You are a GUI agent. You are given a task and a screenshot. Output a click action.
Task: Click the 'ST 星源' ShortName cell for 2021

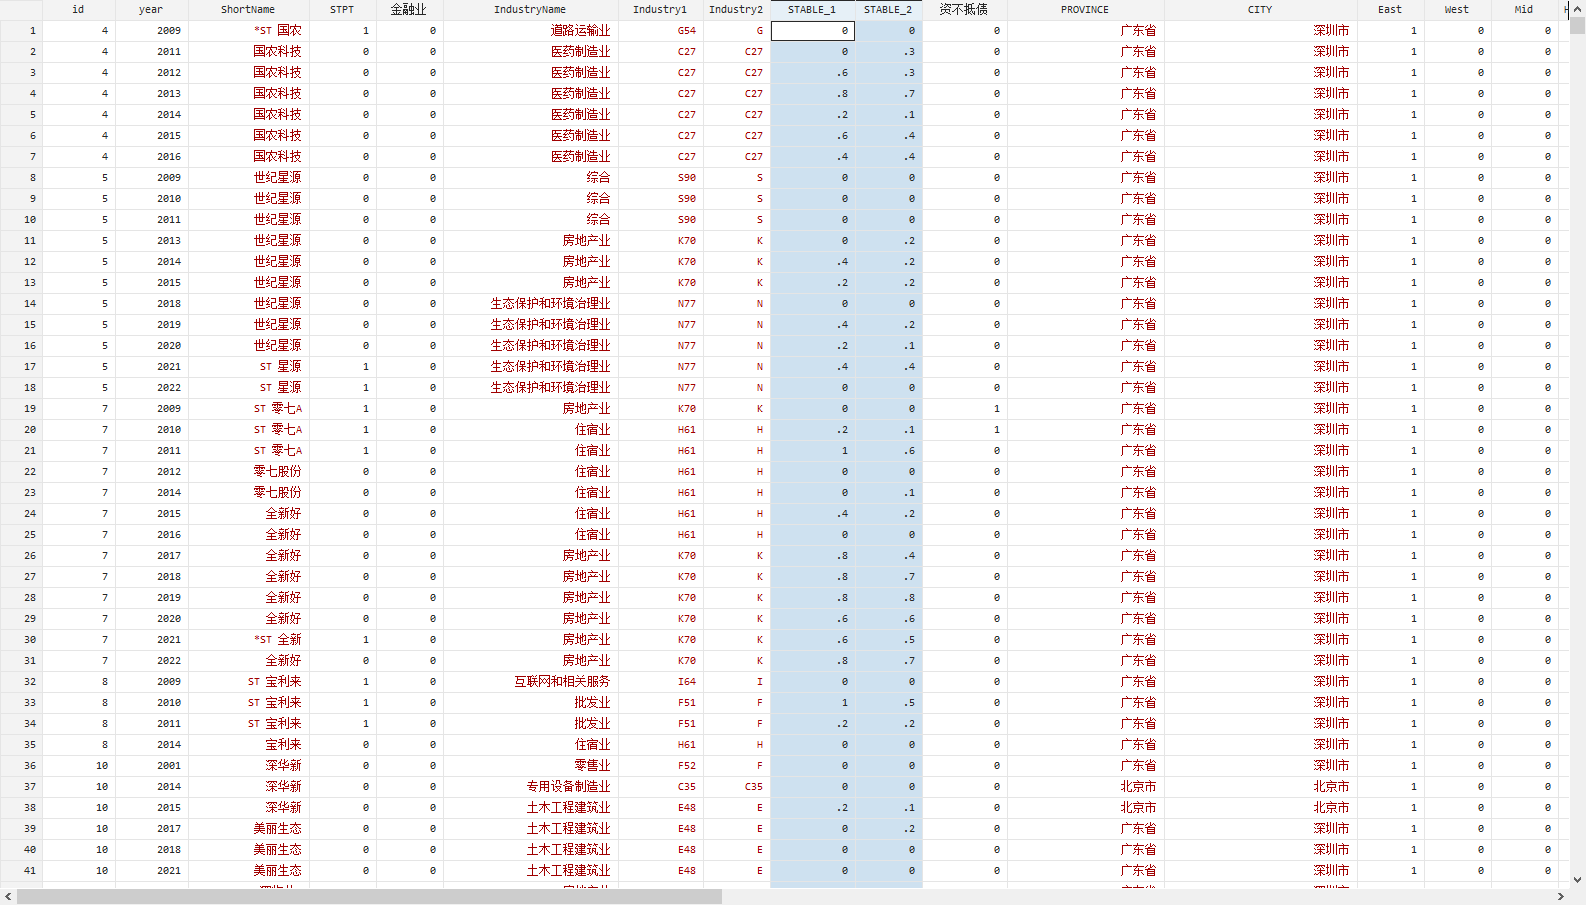(x=248, y=367)
